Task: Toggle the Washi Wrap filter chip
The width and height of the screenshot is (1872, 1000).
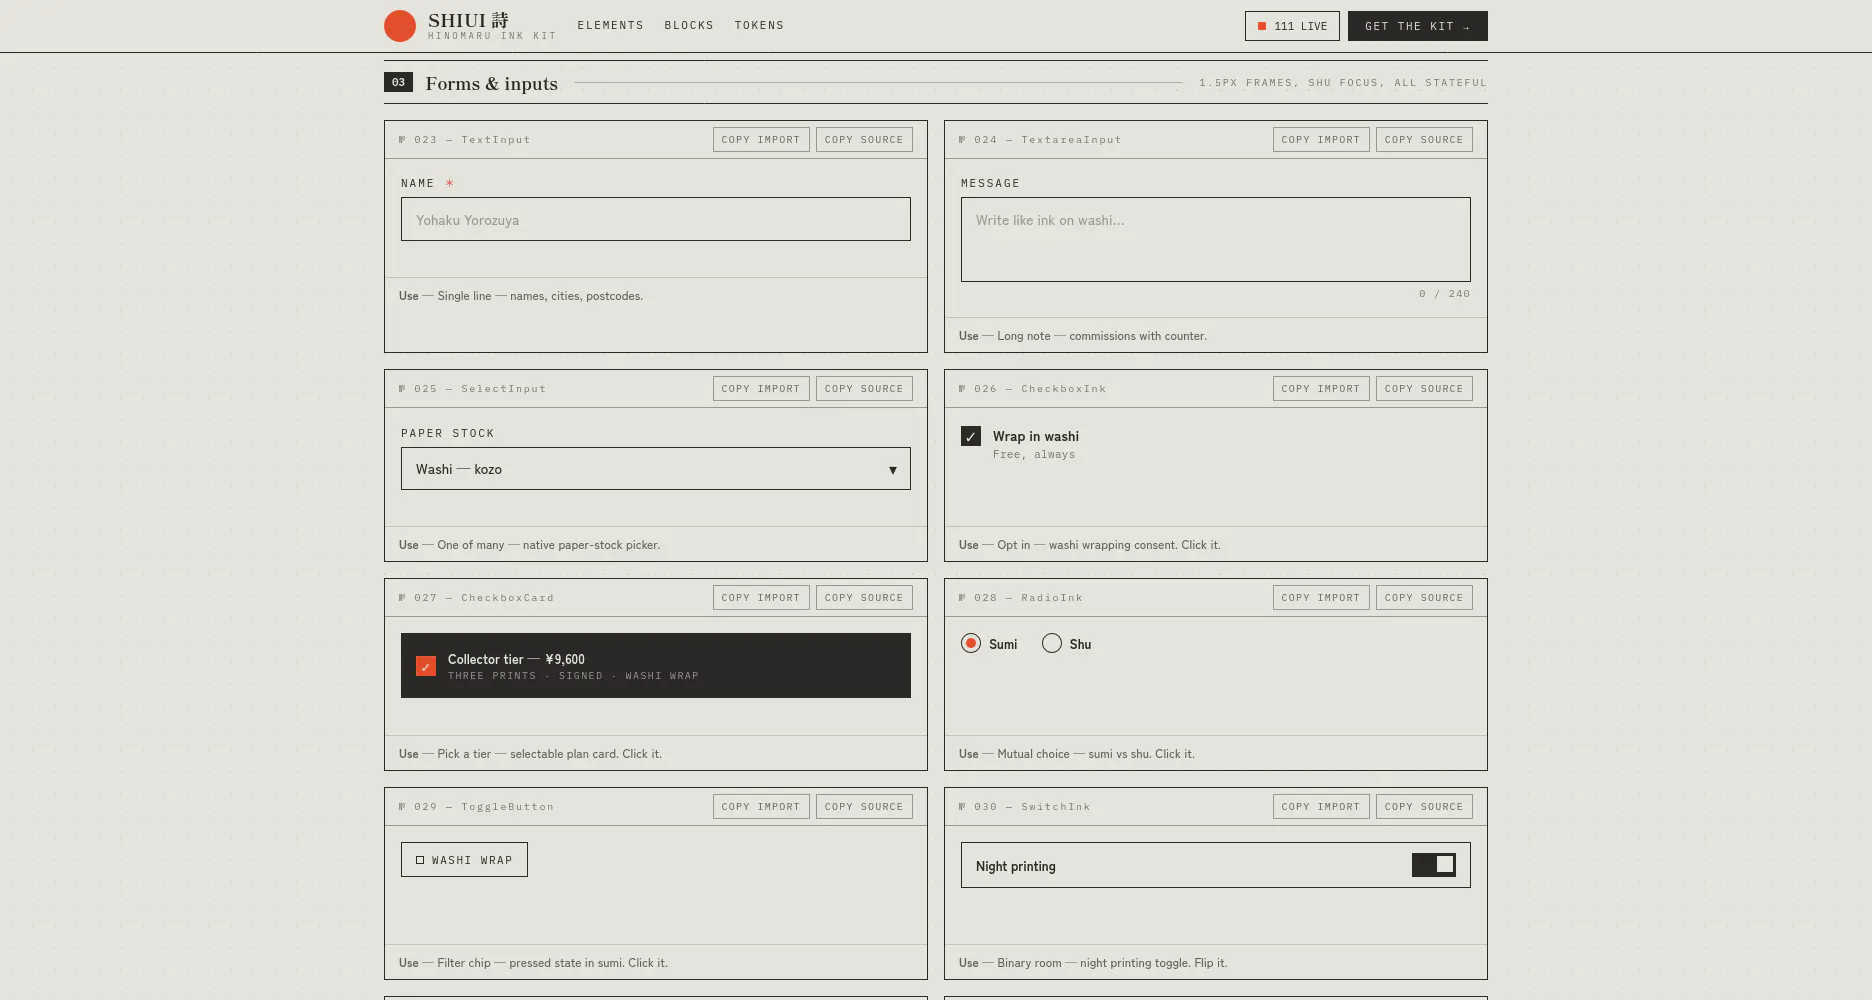Action: 464,860
